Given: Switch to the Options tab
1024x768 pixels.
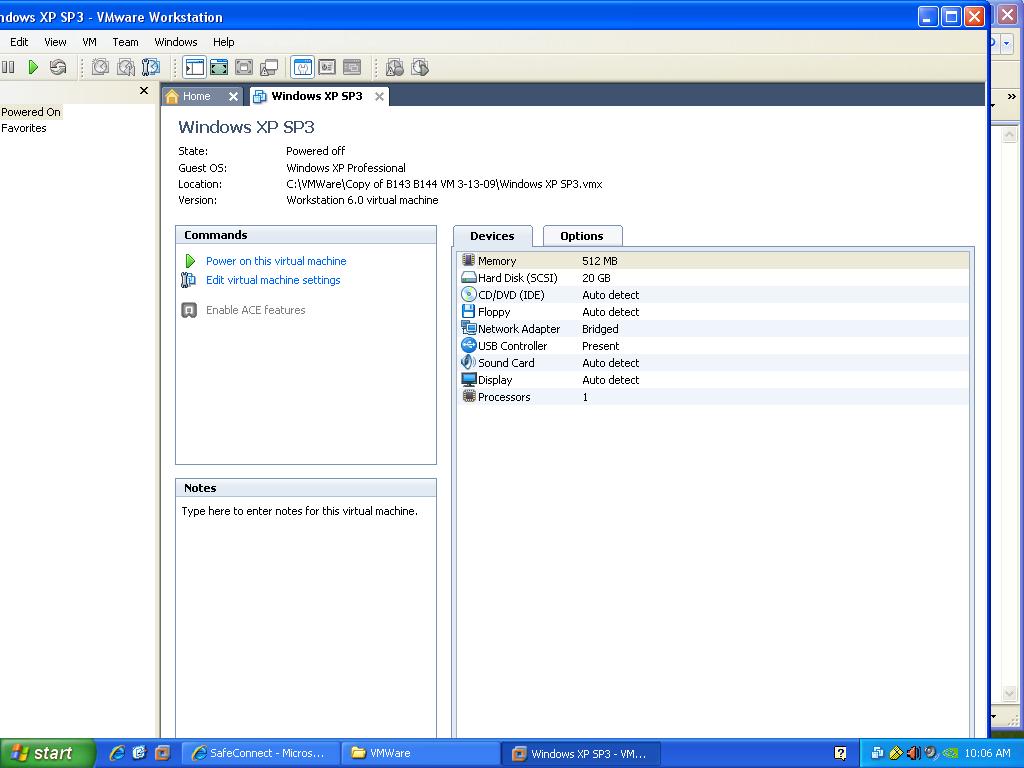Looking at the screenshot, I should (x=582, y=236).
